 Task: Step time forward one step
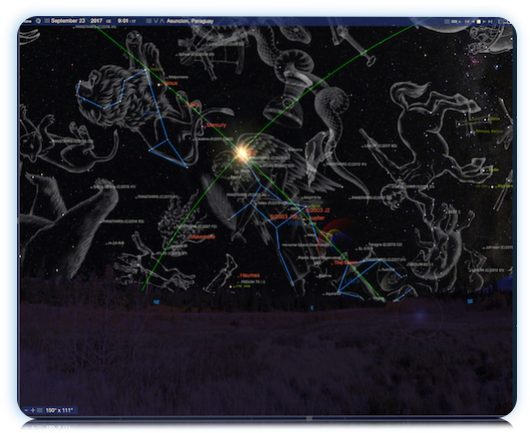[490, 22]
